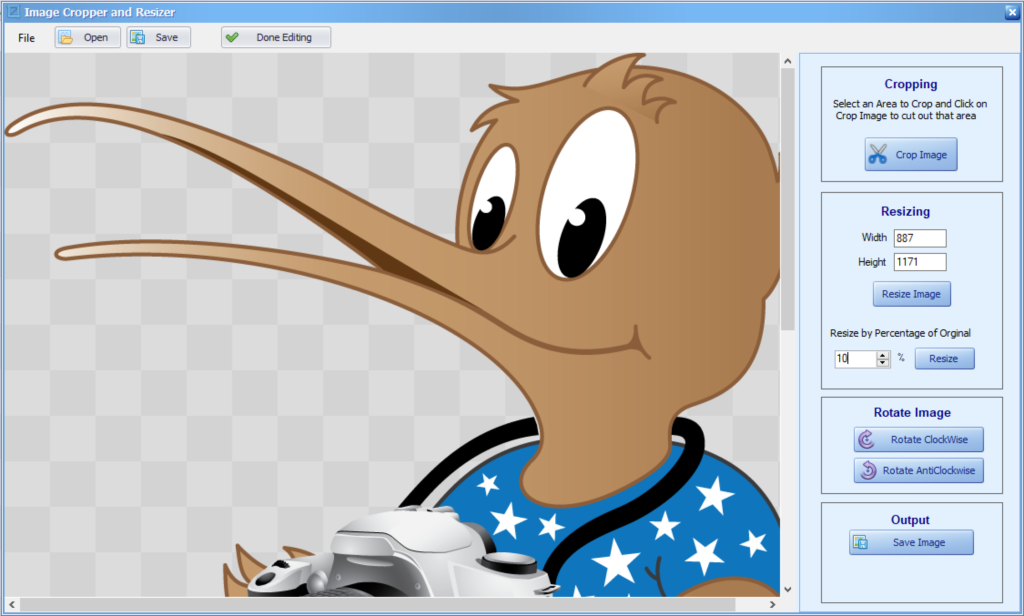
Task: Click the Resize percentage button
Action: tap(944, 359)
